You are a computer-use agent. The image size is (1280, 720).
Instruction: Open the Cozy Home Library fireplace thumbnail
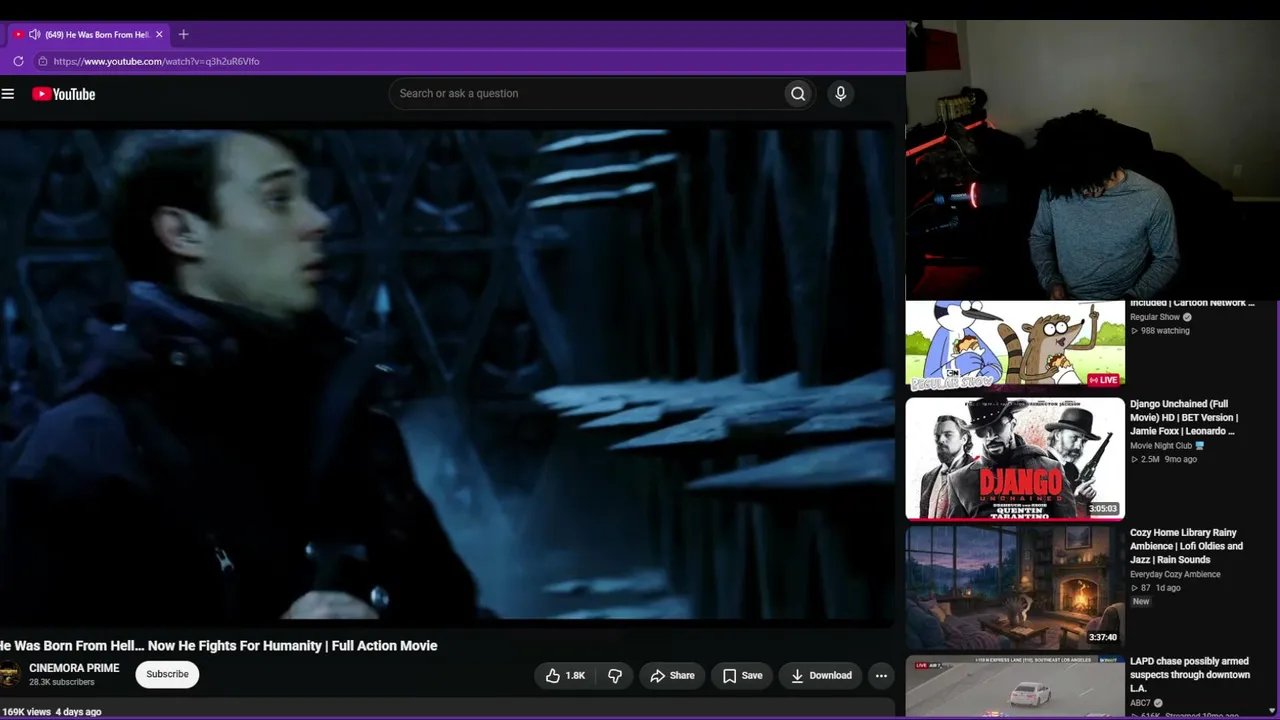click(1015, 588)
